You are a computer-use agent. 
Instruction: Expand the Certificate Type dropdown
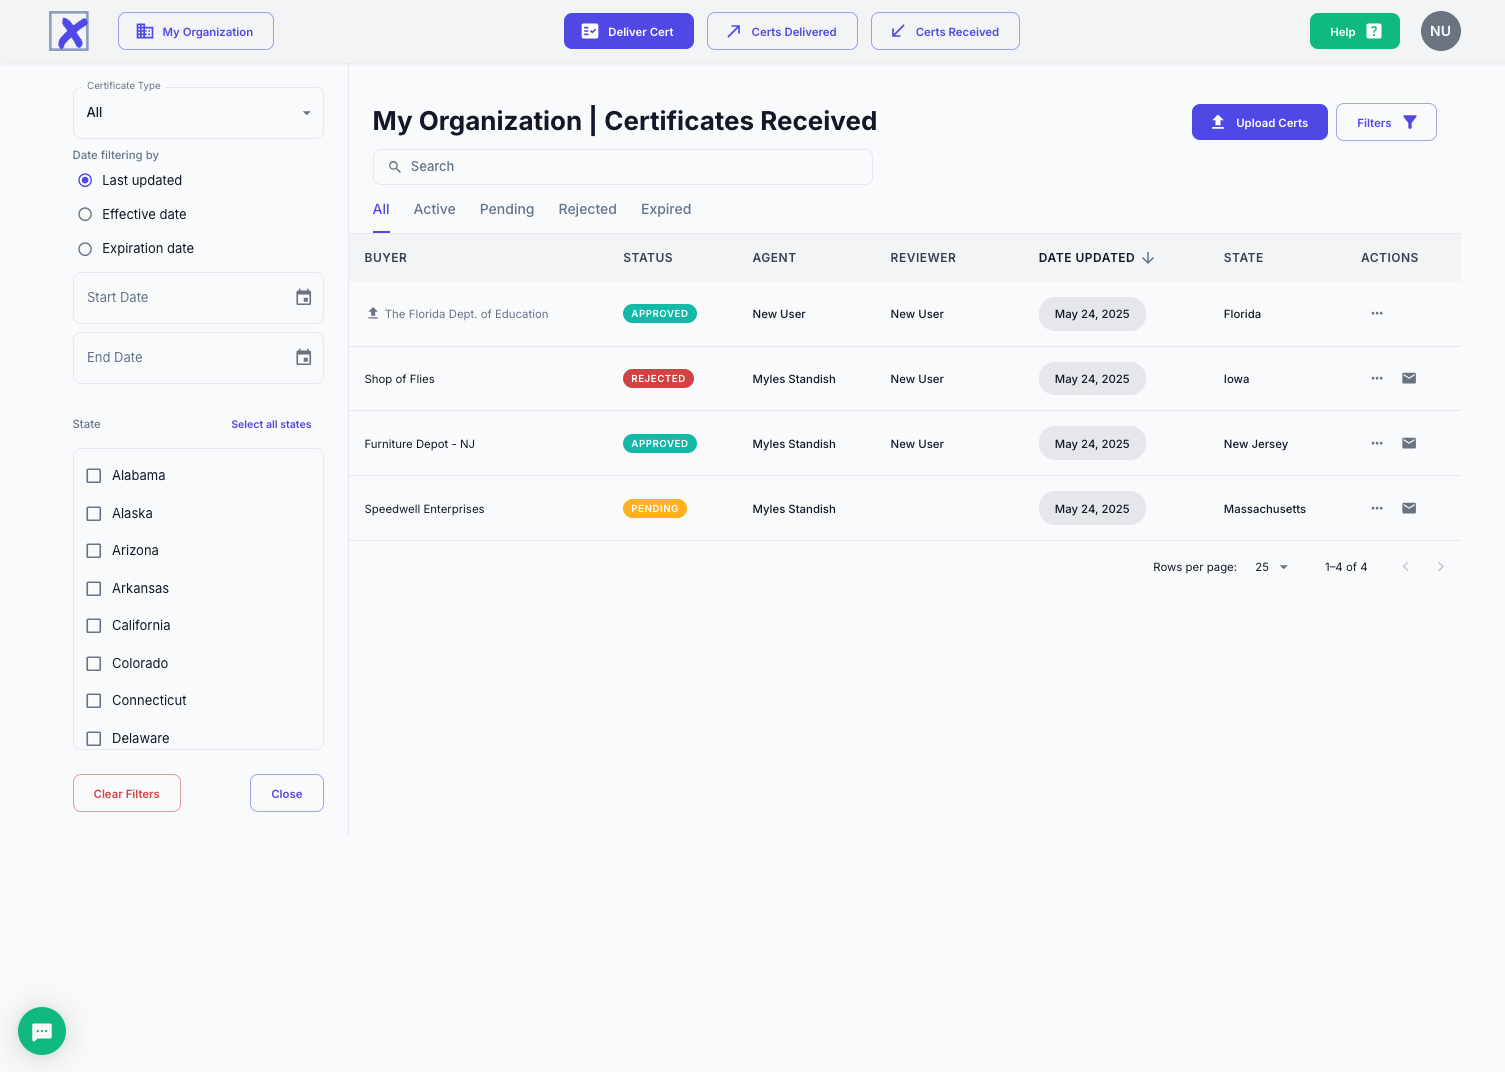point(198,113)
